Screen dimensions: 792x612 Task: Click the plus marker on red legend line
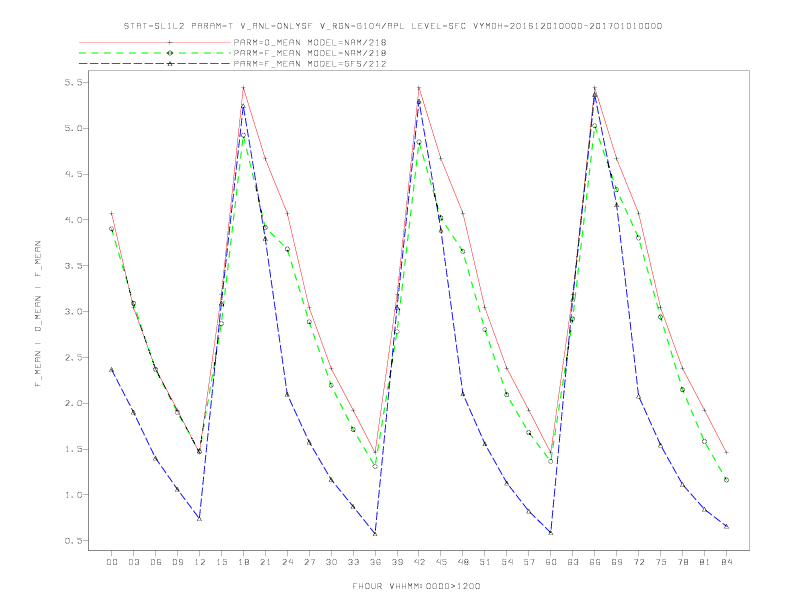tap(170, 42)
